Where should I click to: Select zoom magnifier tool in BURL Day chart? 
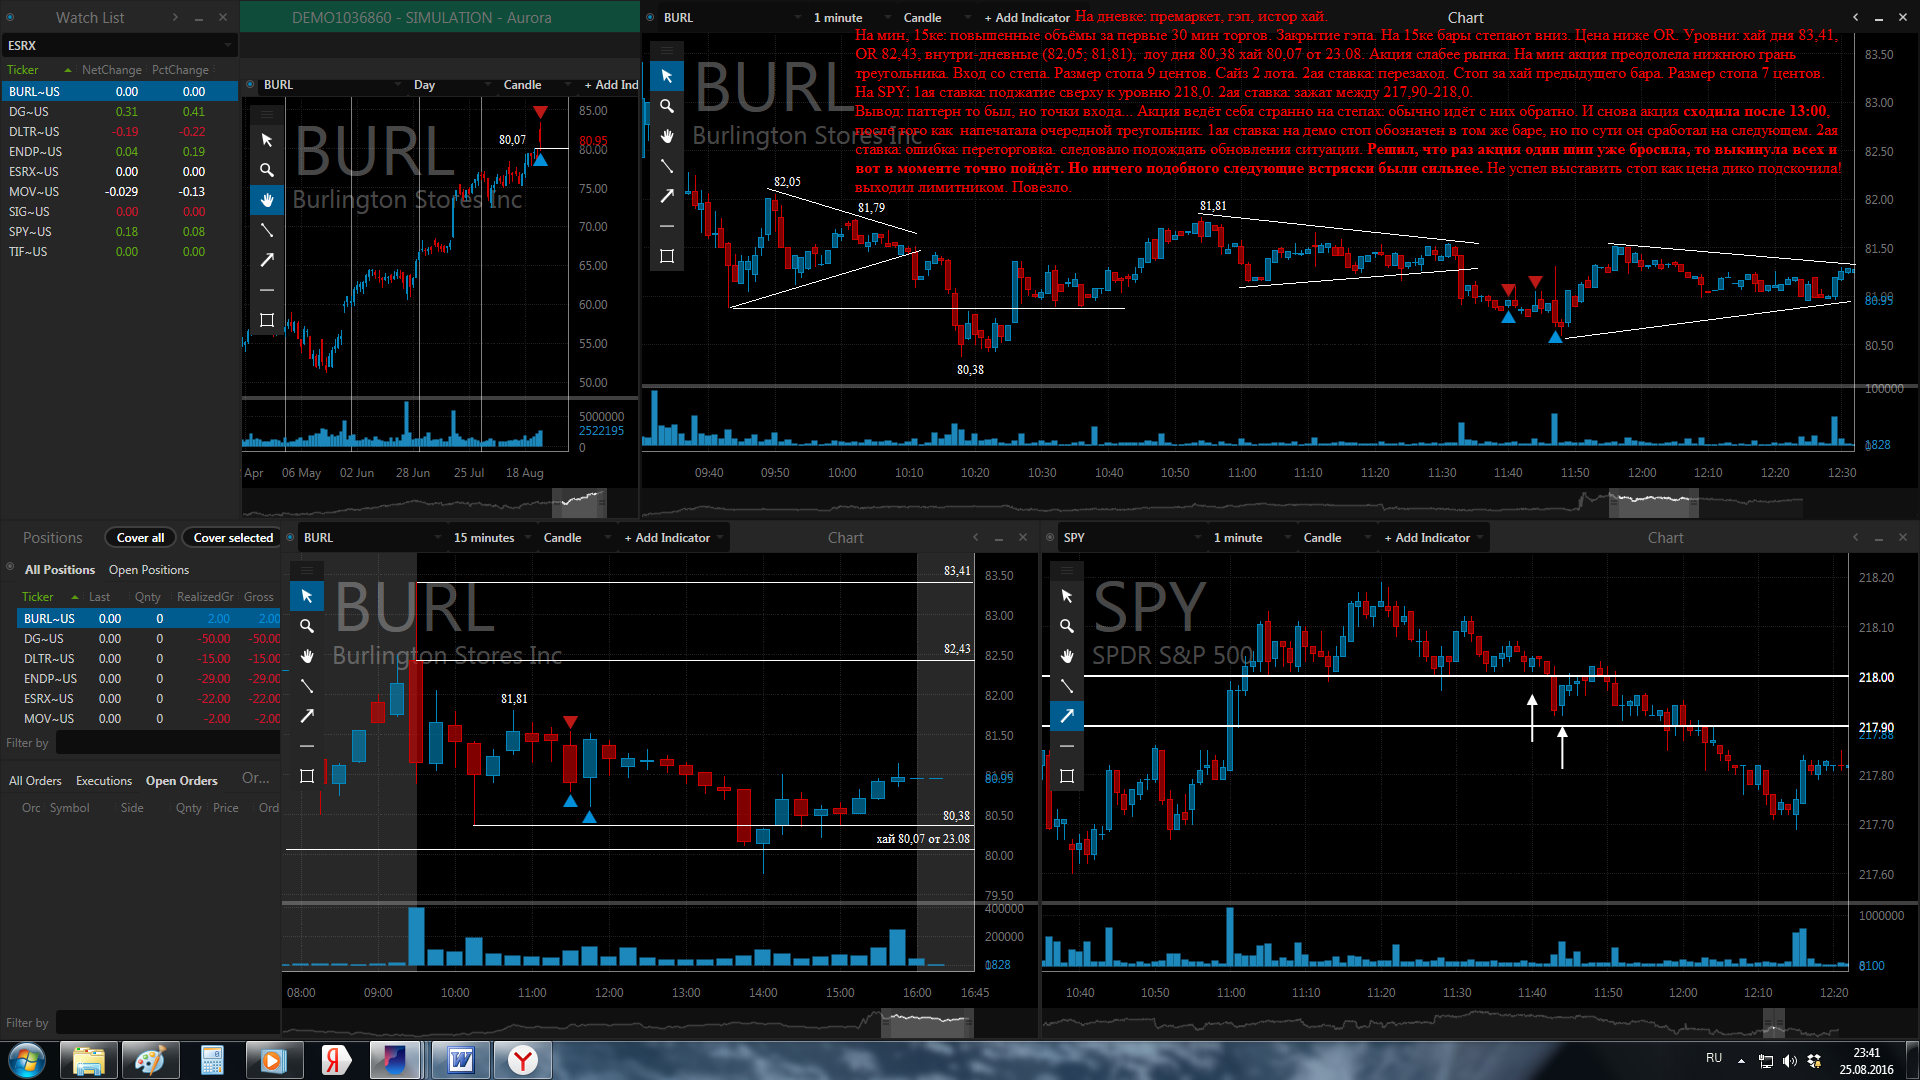tap(267, 170)
